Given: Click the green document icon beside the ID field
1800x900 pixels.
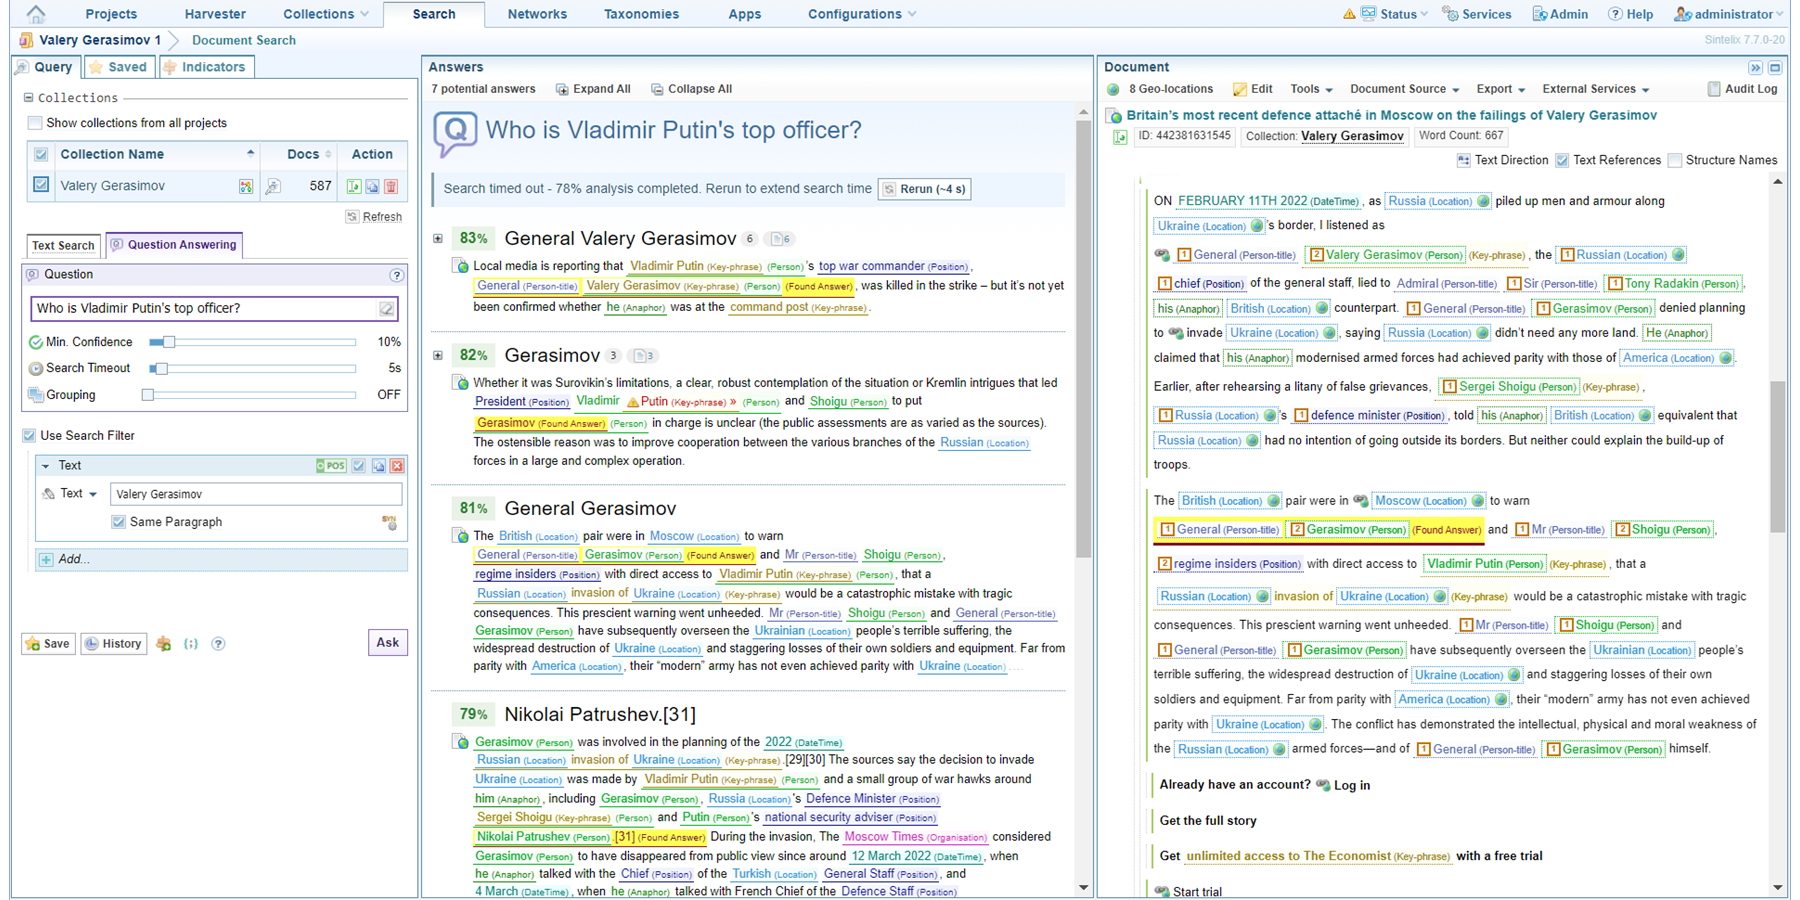Looking at the screenshot, I should point(1120,136).
